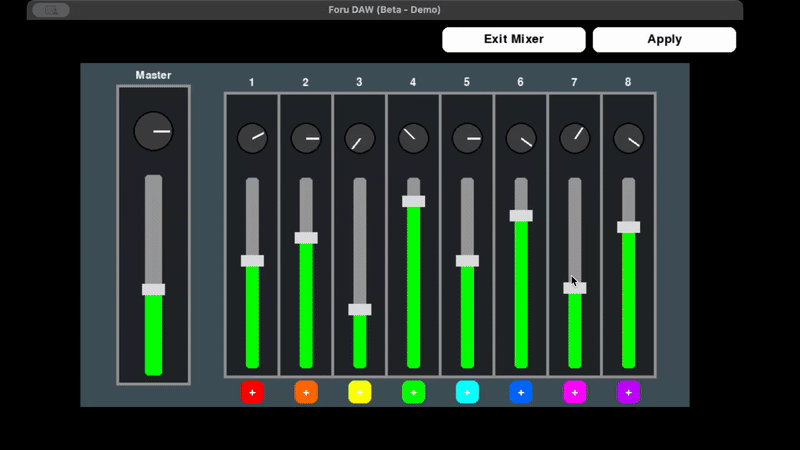Click the channel 1 fader handle

click(253, 261)
